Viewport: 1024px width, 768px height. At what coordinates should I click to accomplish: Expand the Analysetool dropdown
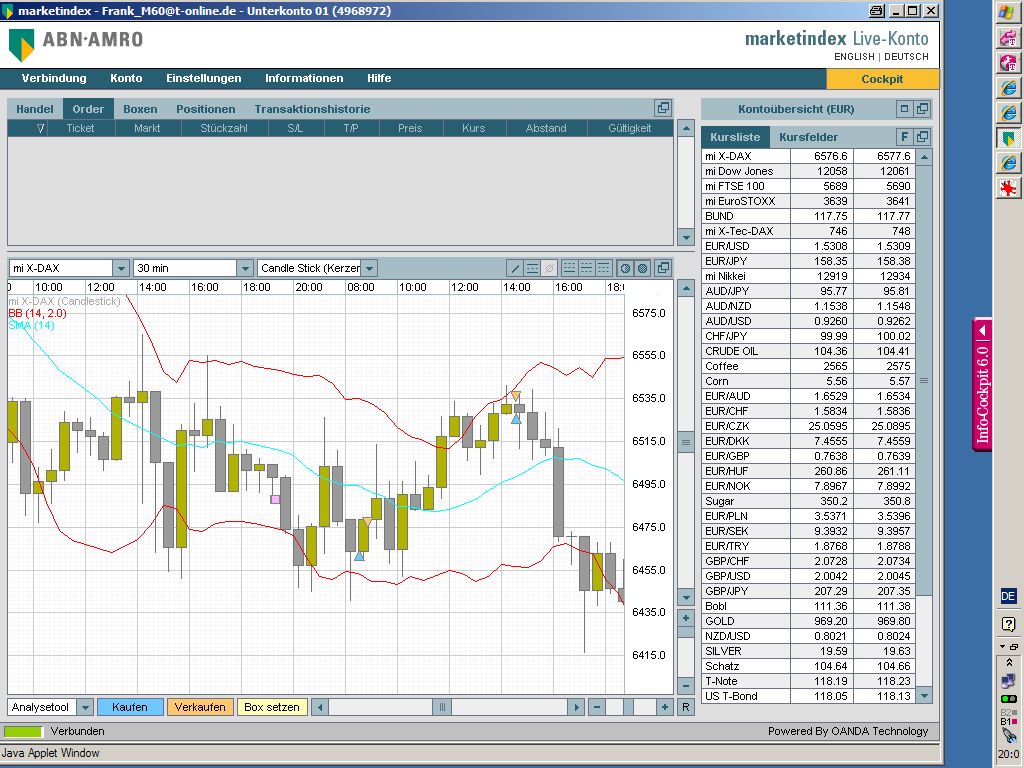click(x=84, y=707)
